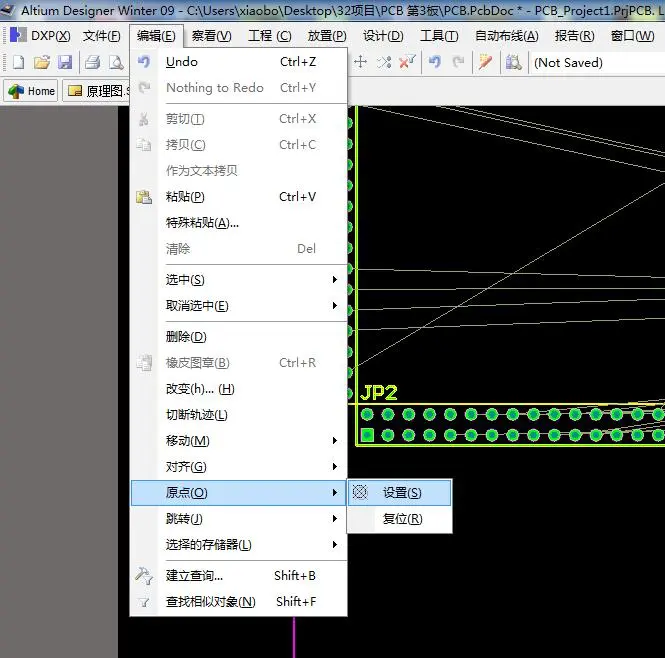Click the pencil icon in toolbar
The image size is (665, 658).
pos(486,62)
